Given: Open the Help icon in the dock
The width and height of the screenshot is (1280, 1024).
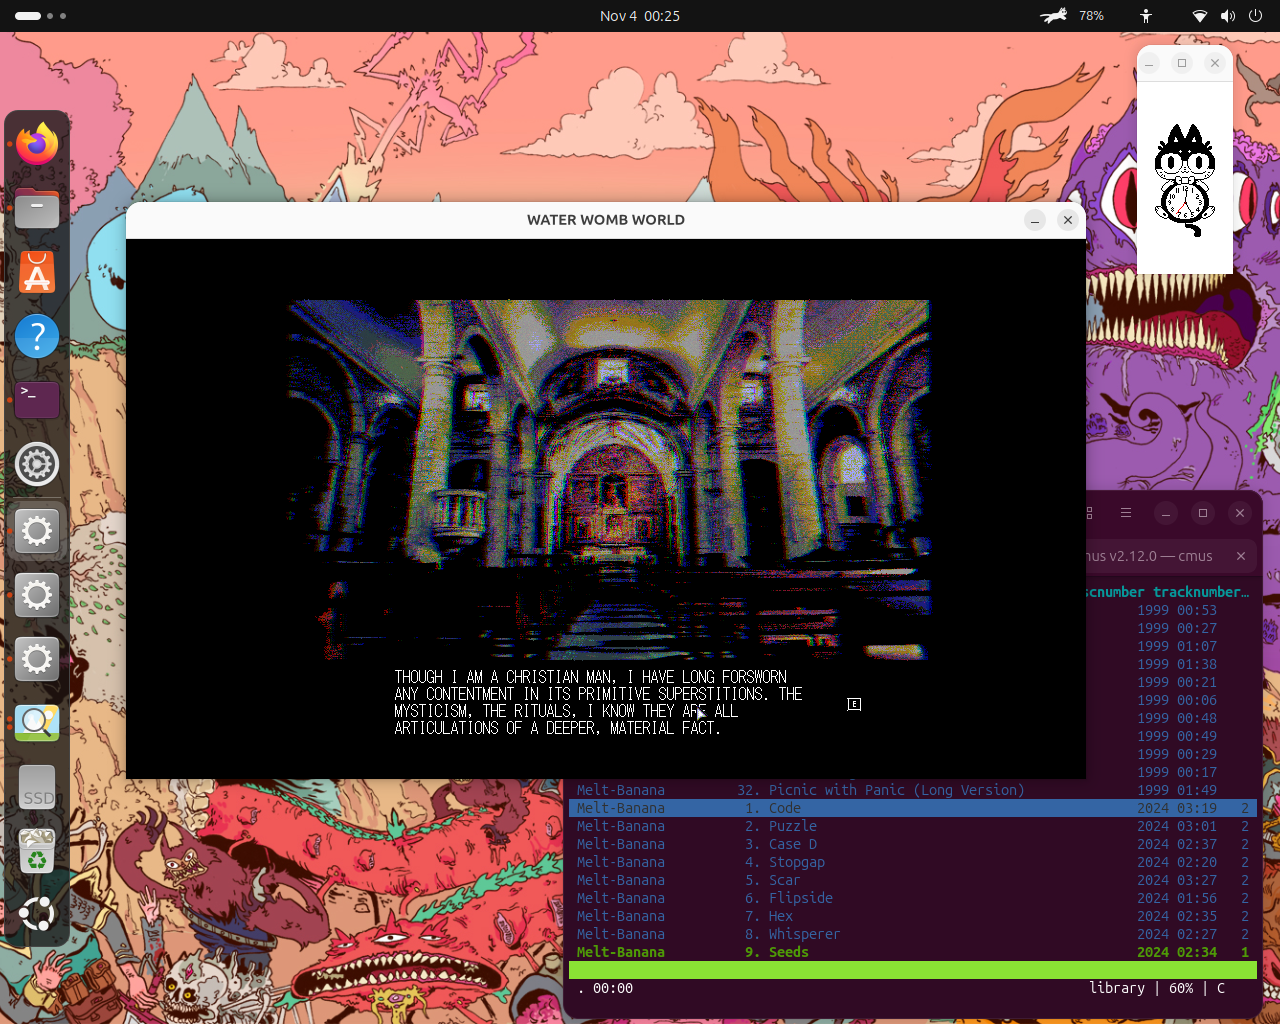Looking at the screenshot, I should click(x=37, y=336).
